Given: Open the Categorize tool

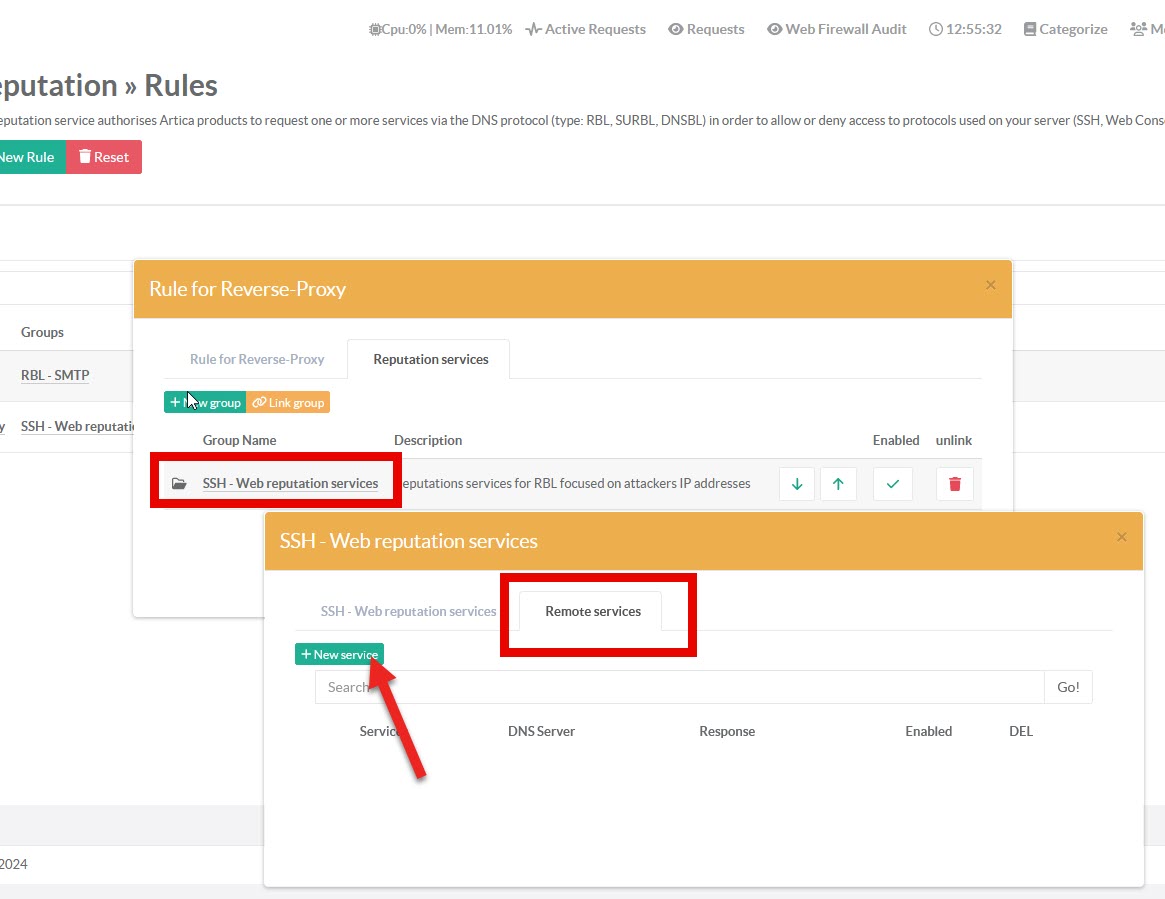Looking at the screenshot, I should [x=1066, y=29].
